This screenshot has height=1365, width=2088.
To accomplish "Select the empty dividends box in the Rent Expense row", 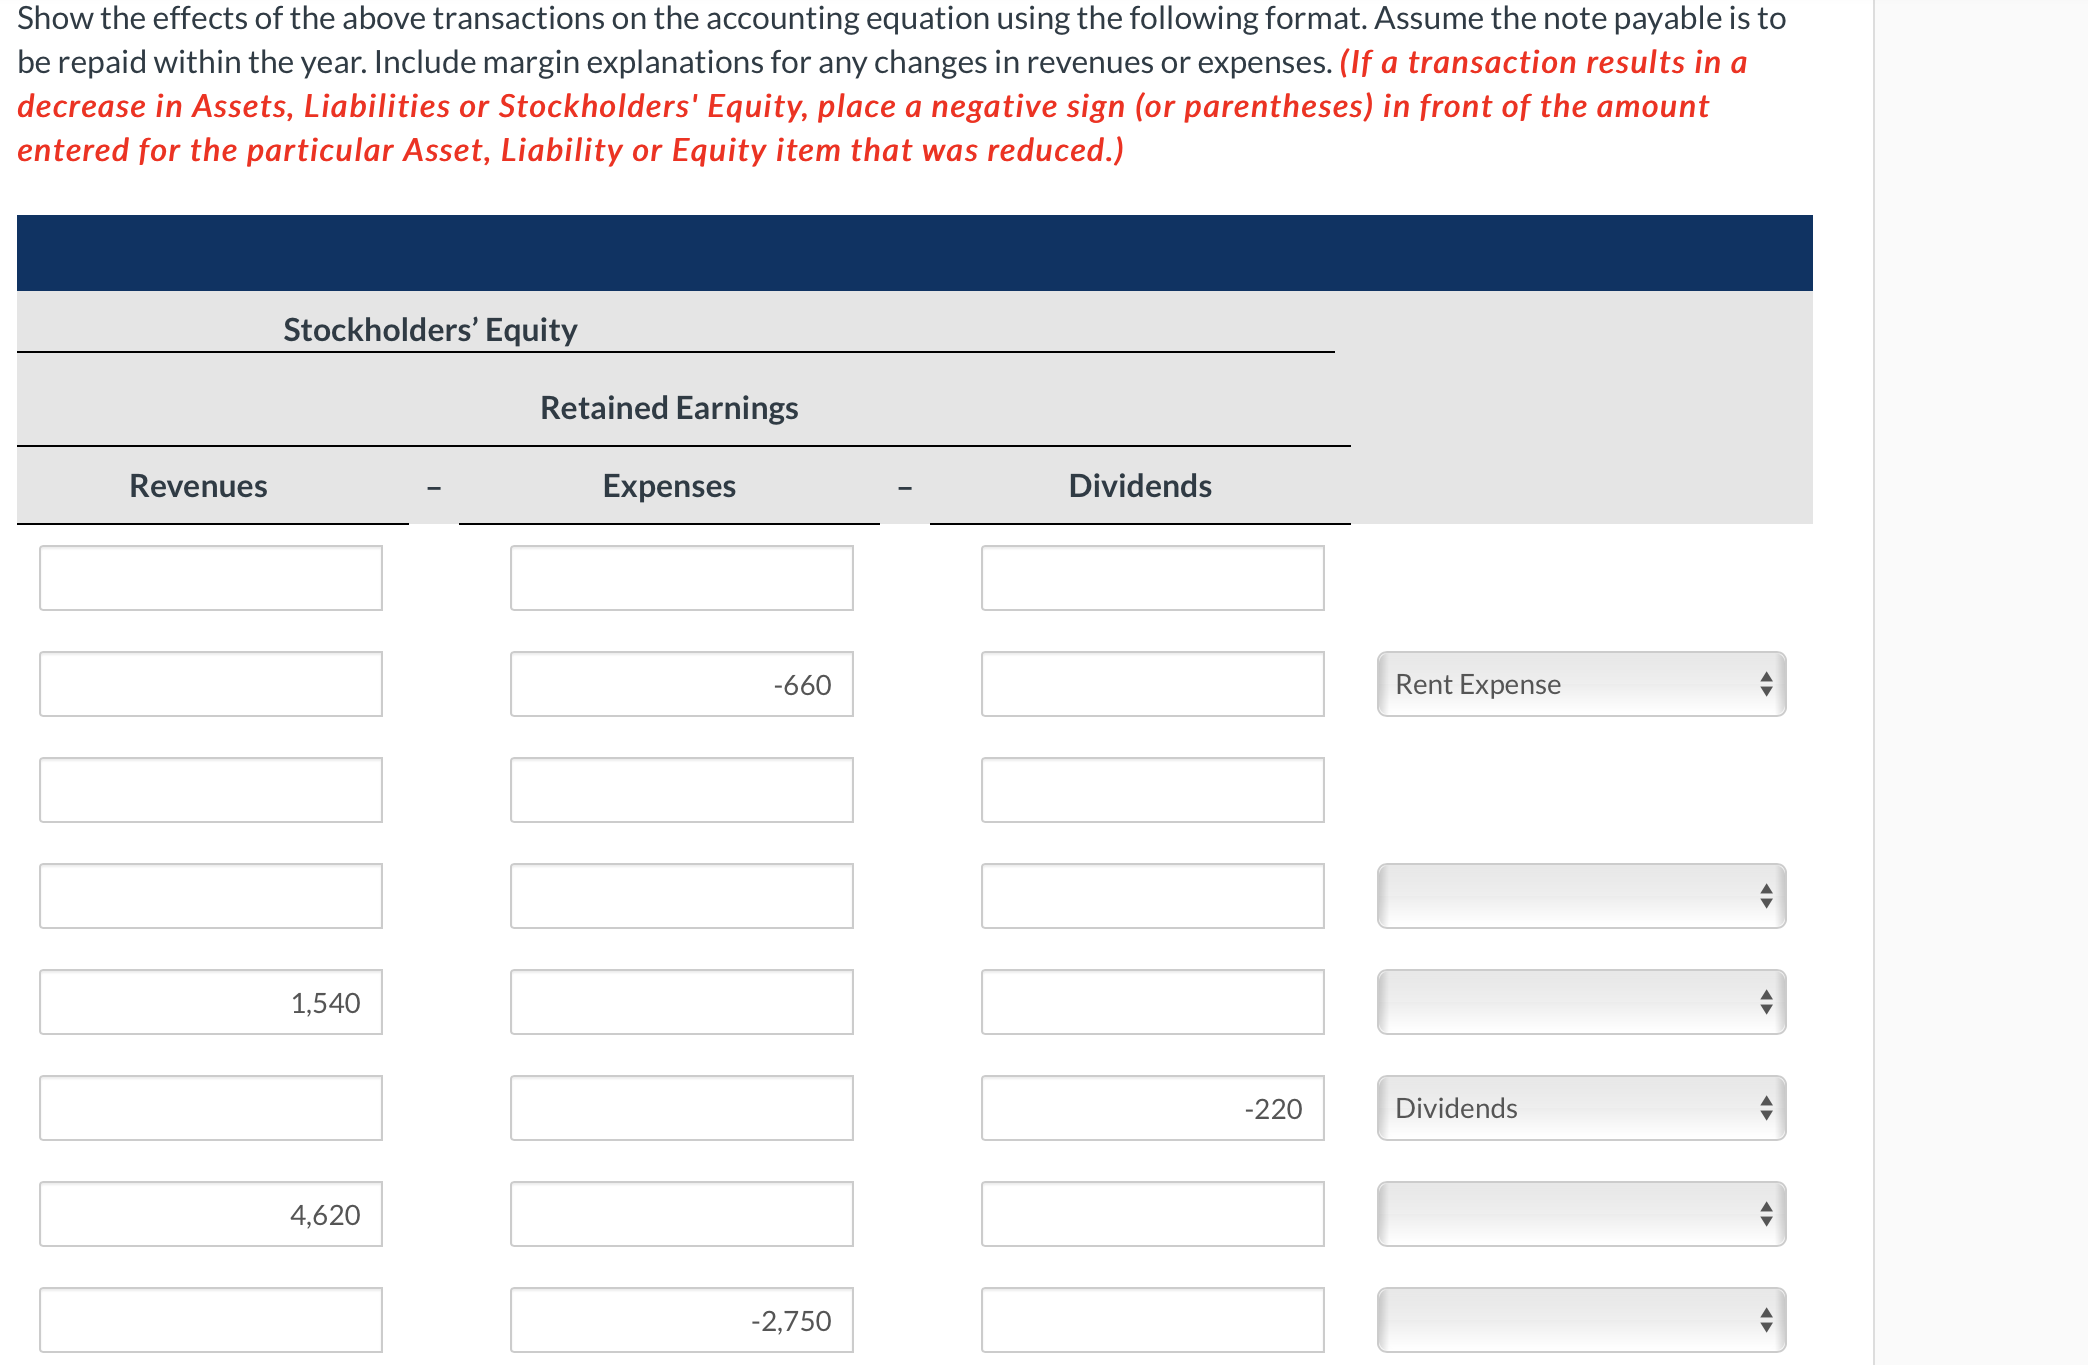I will (x=1152, y=684).
